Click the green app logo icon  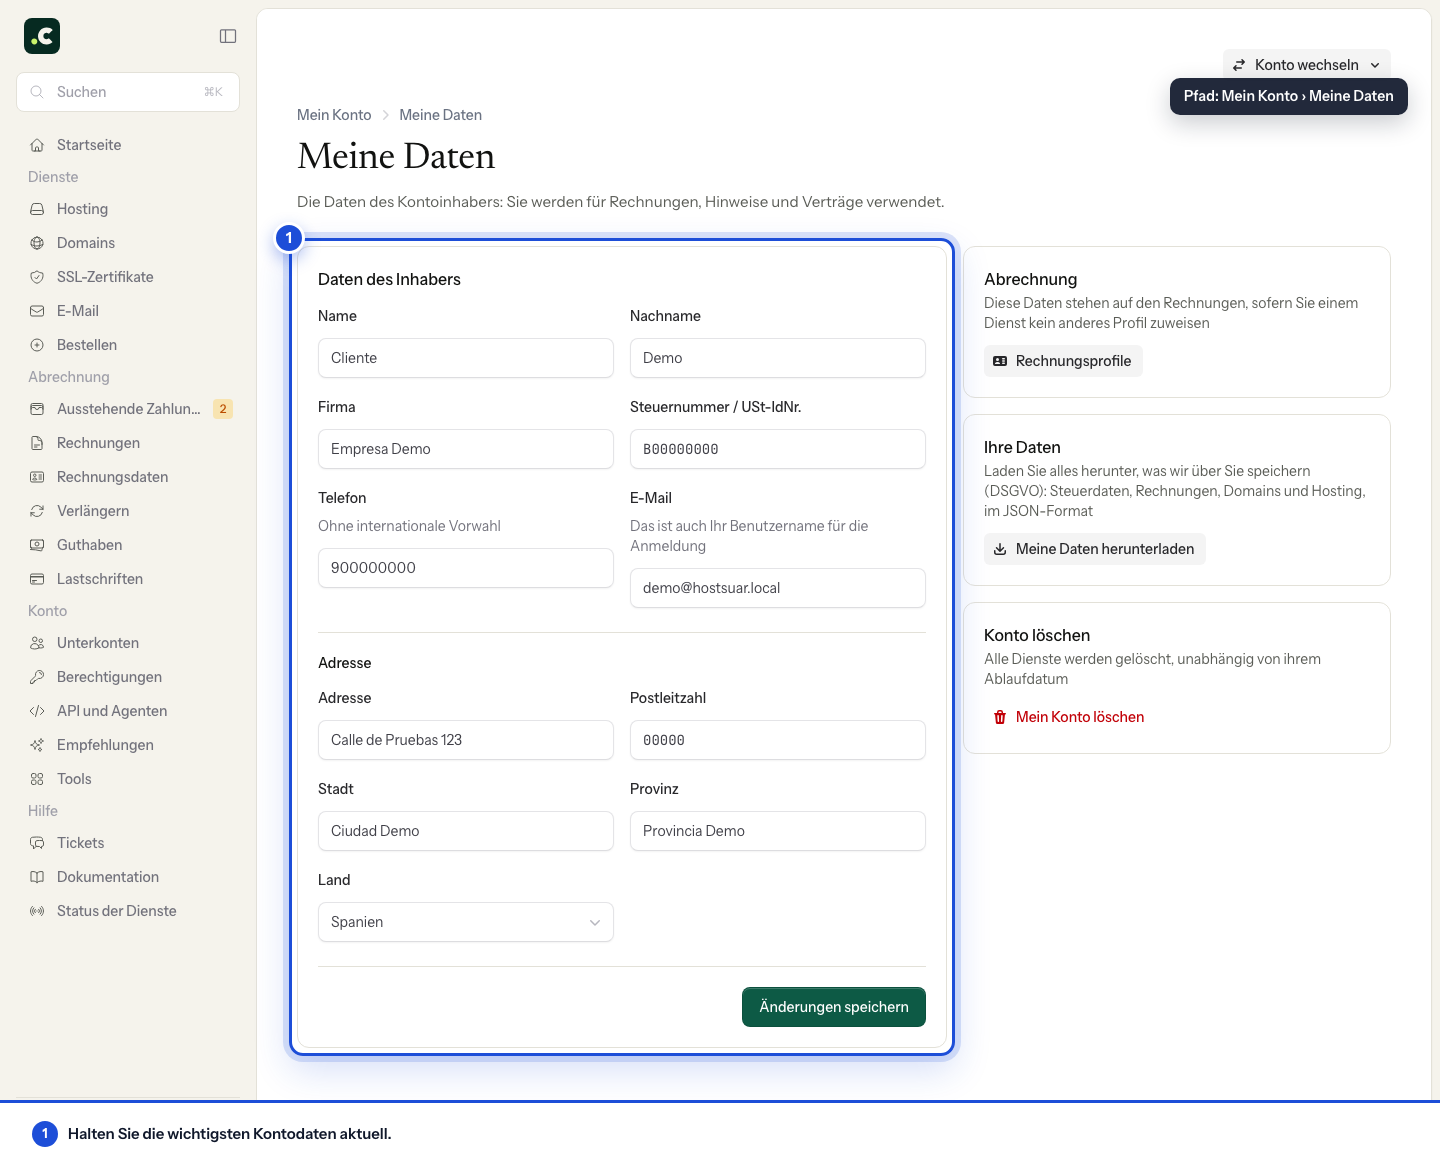click(42, 36)
